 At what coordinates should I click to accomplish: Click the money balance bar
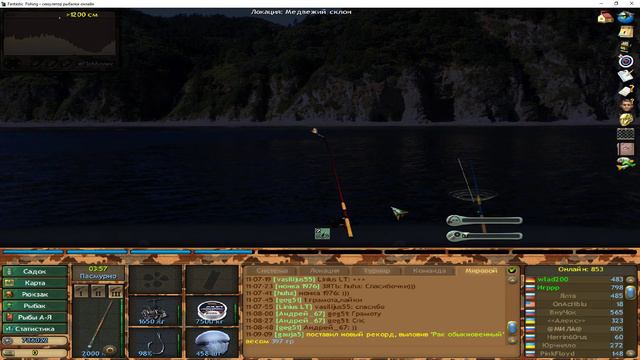(35, 340)
